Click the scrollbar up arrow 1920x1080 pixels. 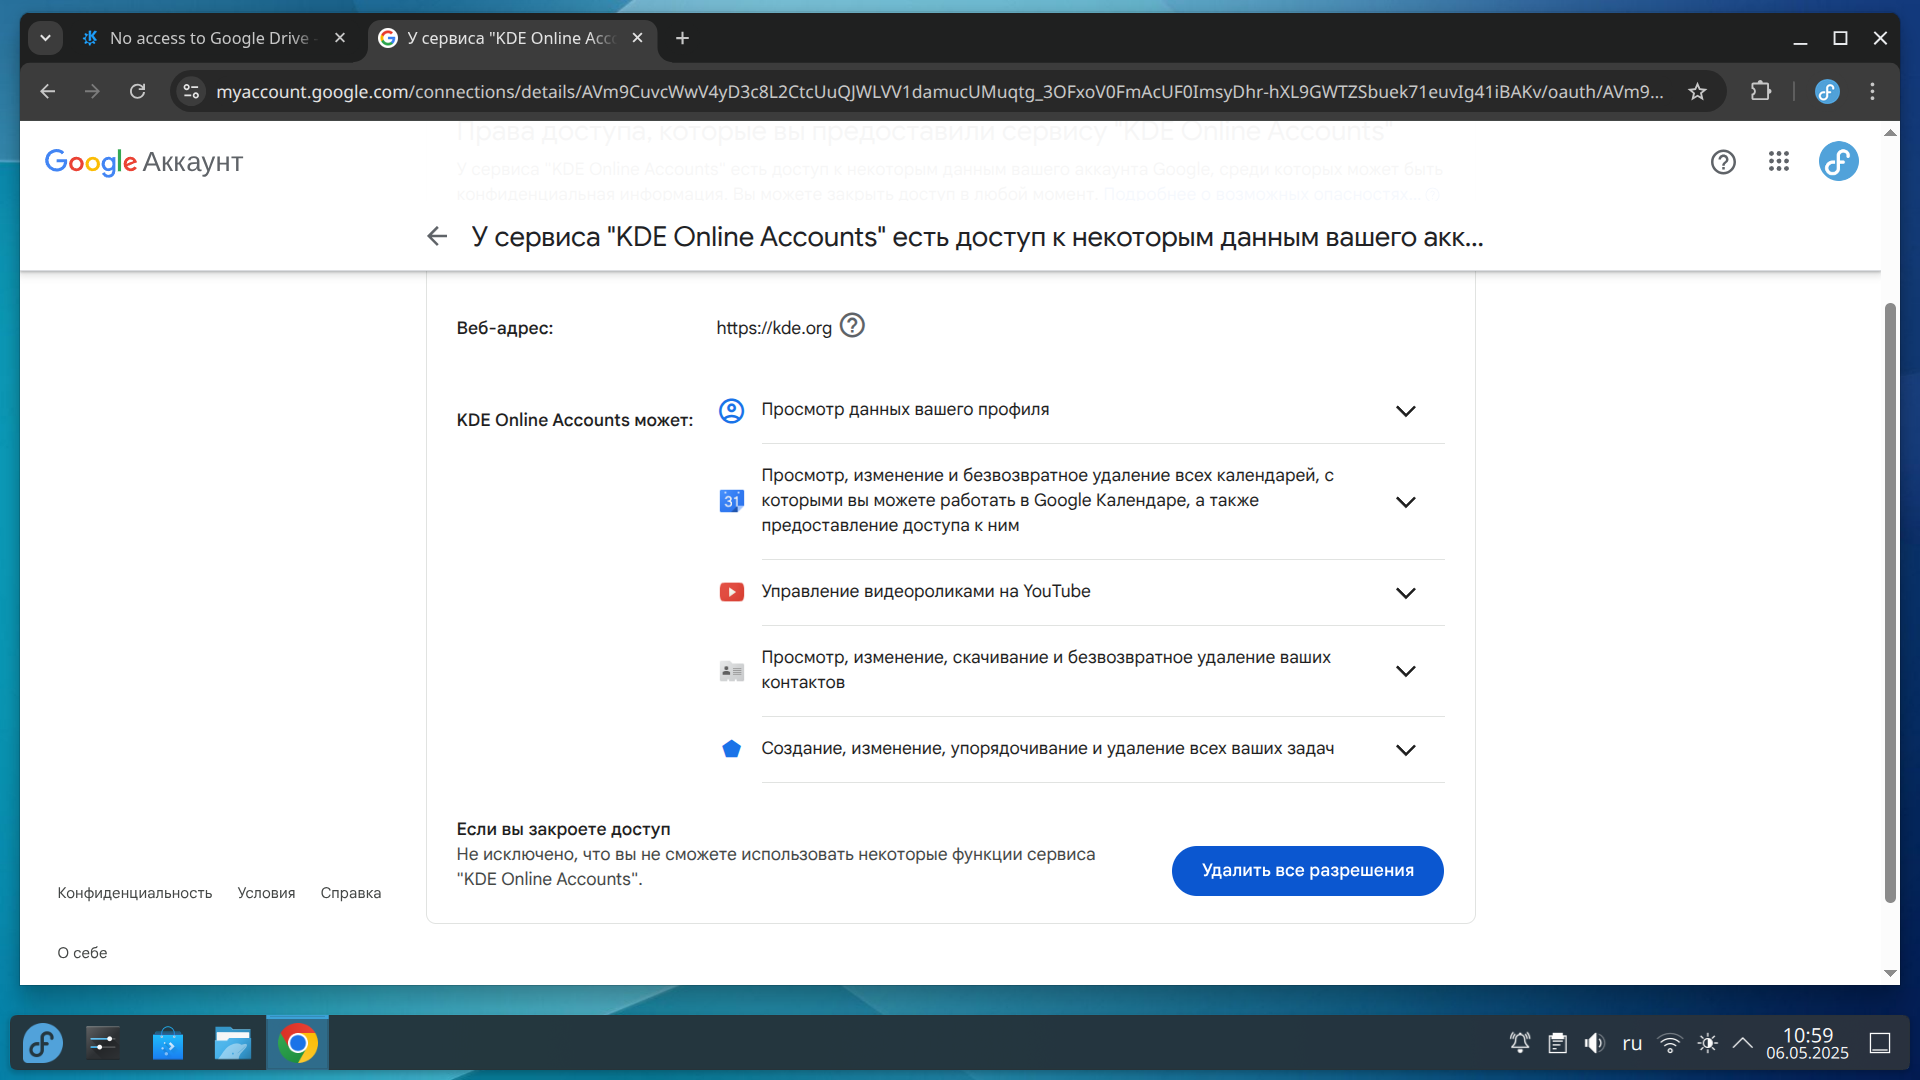(x=1890, y=132)
